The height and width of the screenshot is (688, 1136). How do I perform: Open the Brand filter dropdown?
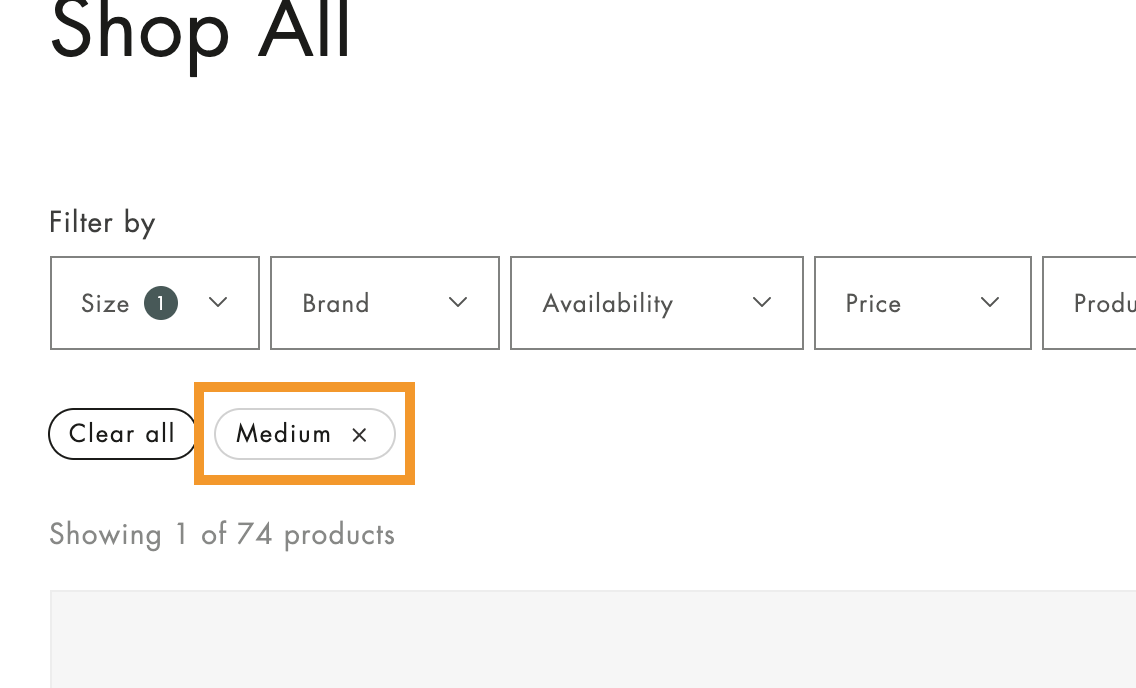click(385, 303)
